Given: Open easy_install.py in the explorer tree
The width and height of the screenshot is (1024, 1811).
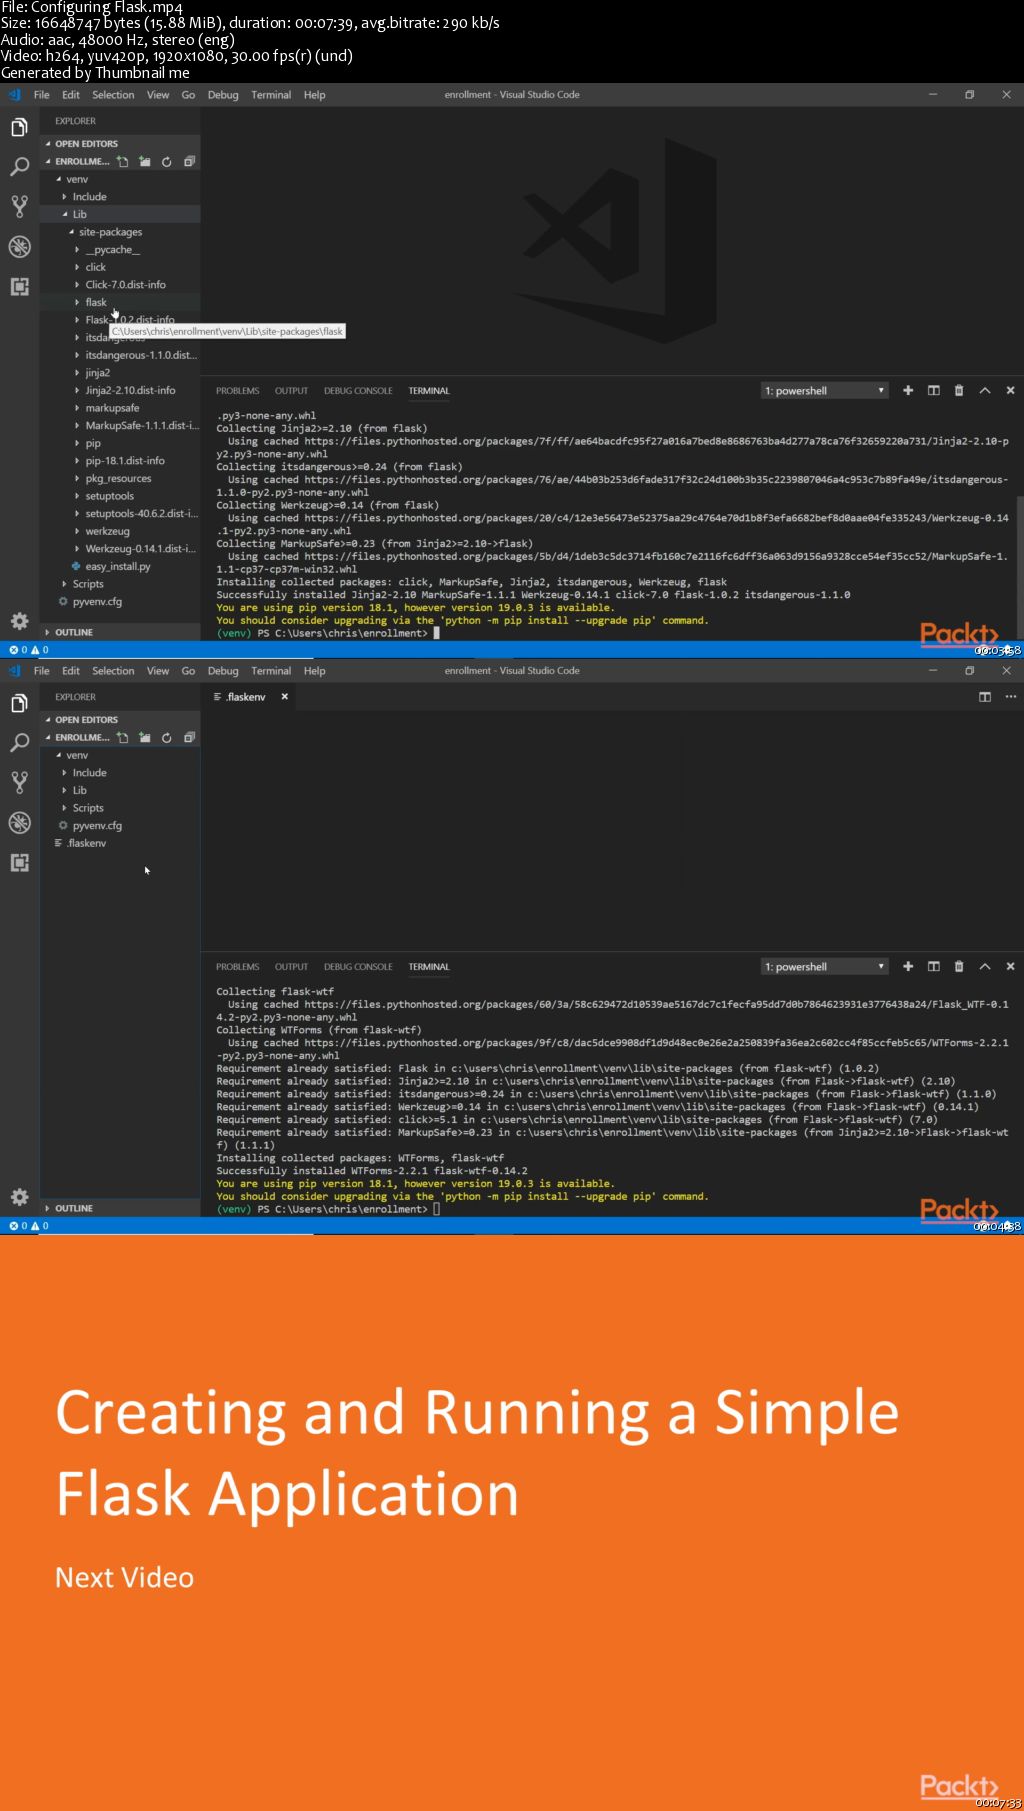Looking at the screenshot, I should [118, 567].
